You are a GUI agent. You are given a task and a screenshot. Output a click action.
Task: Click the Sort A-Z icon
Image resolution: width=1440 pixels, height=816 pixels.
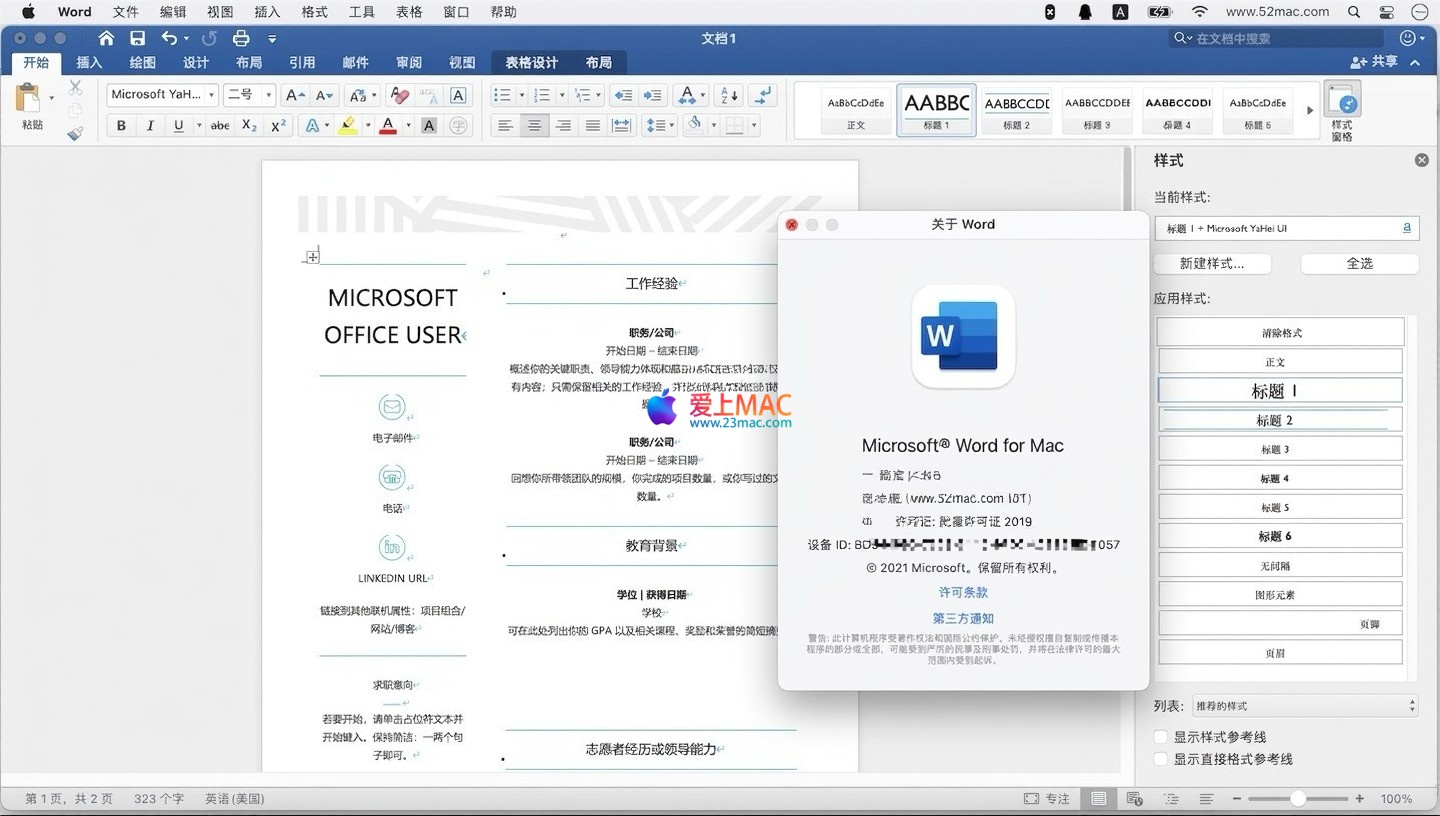pos(729,96)
